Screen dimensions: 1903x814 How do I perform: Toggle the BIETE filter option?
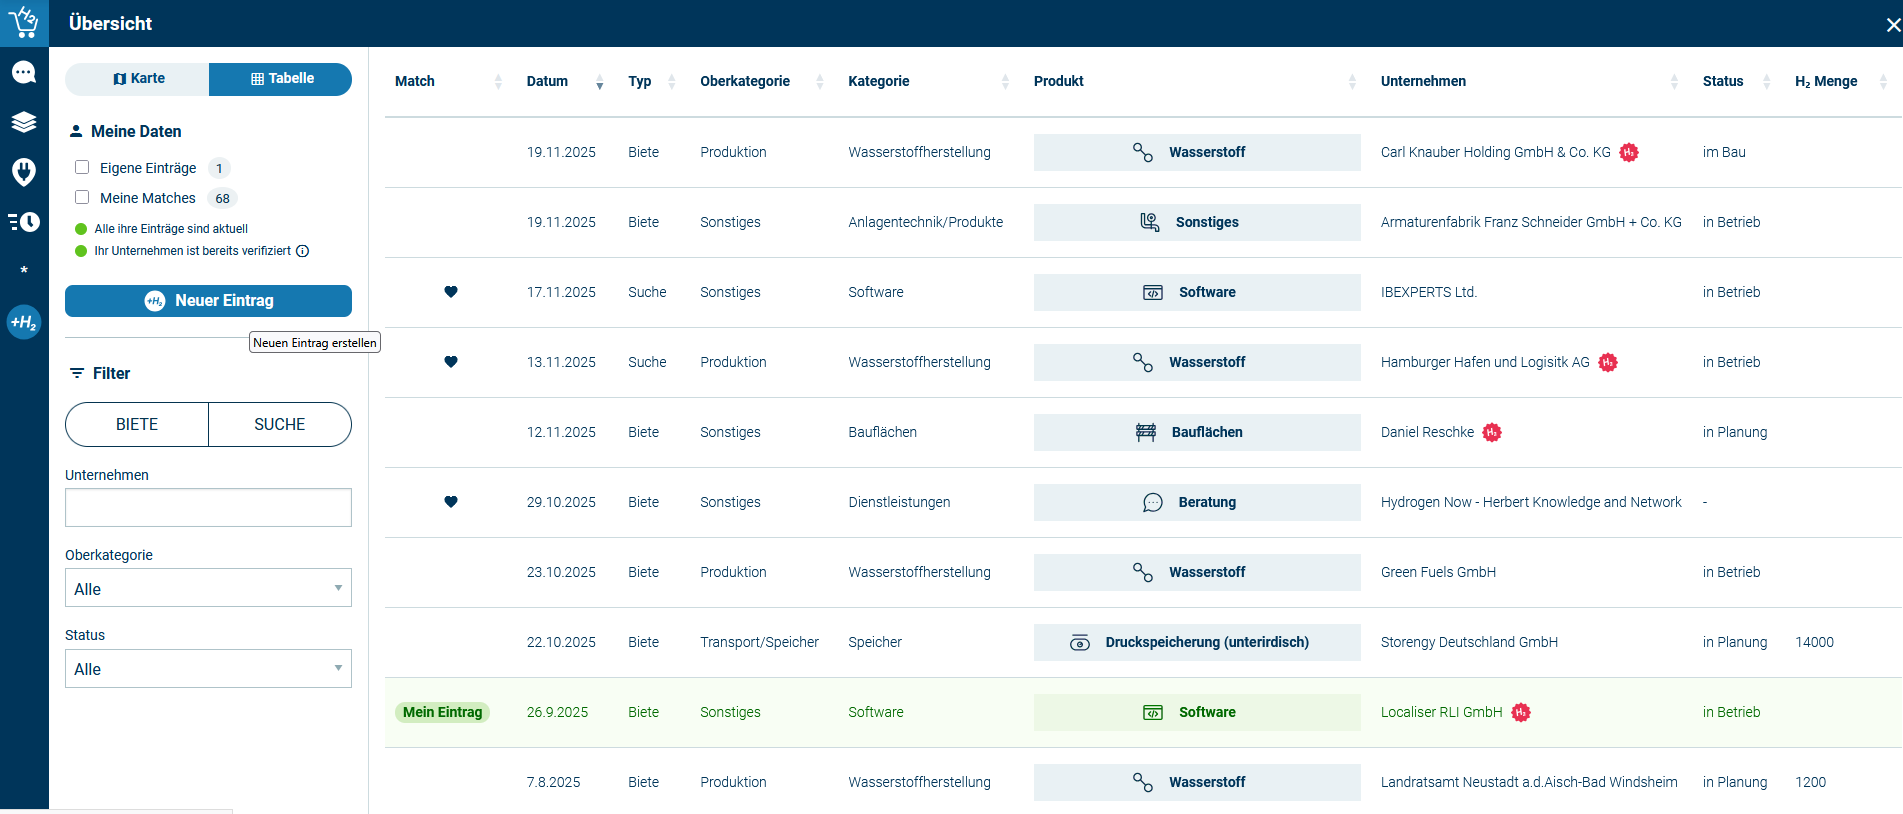click(x=137, y=424)
